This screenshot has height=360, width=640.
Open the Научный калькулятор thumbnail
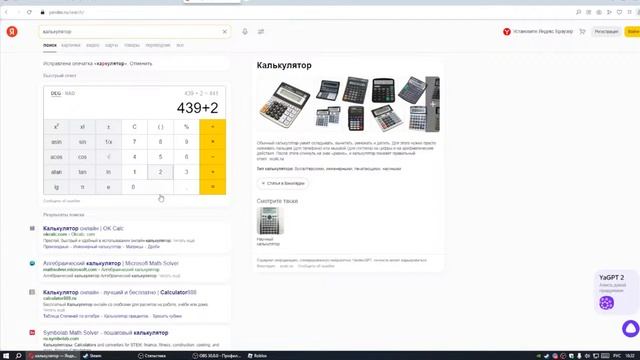pyautogui.click(x=270, y=221)
